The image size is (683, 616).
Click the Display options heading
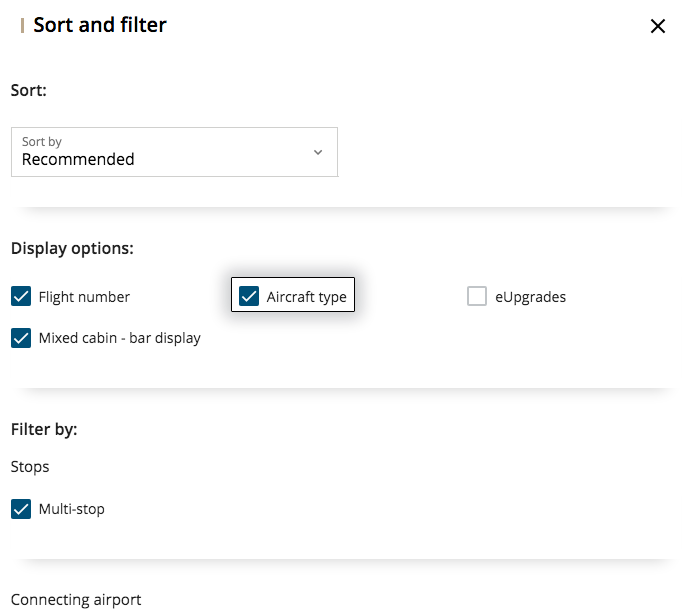[72, 248]
